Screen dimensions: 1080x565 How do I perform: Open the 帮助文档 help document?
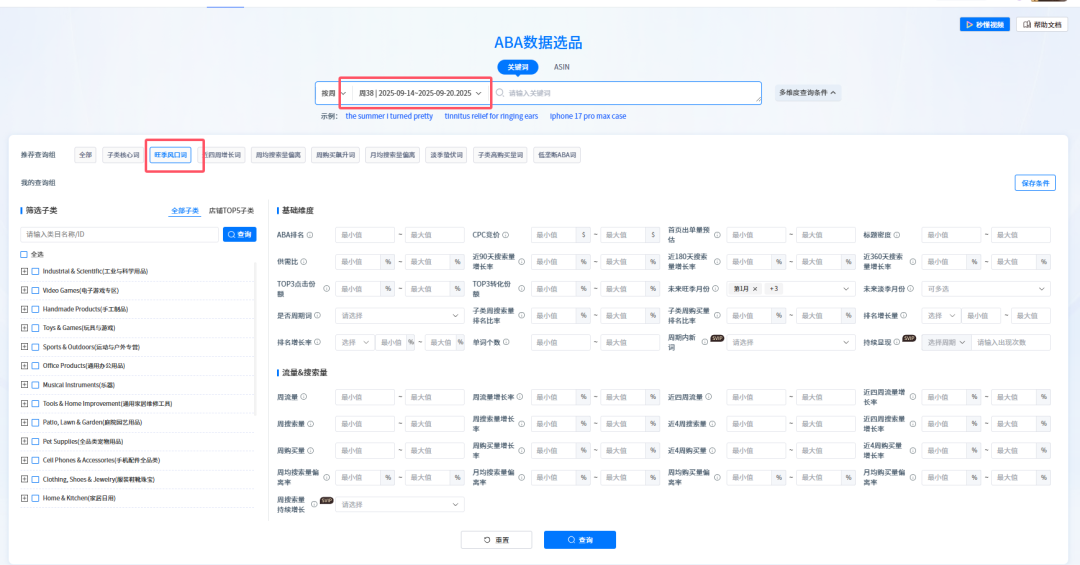1042,25
